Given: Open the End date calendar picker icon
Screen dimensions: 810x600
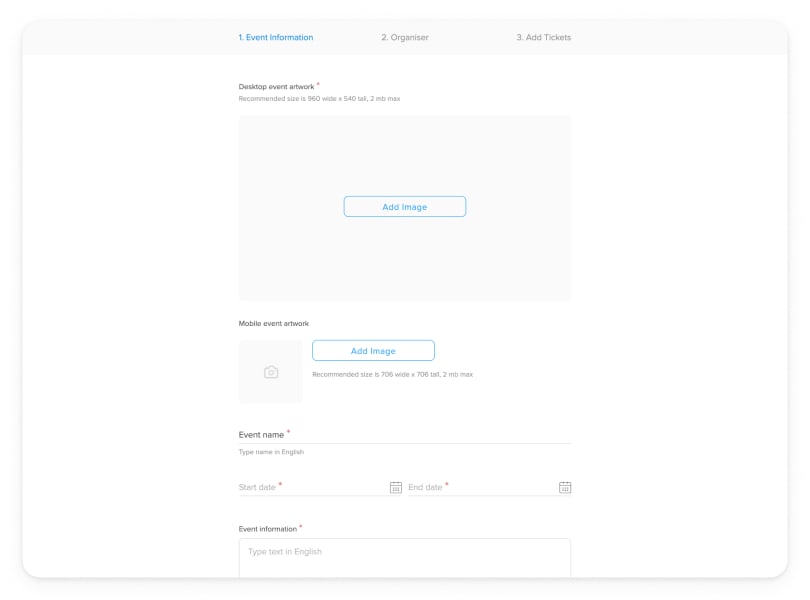Looking at the screenshot, I should (564, 488).
